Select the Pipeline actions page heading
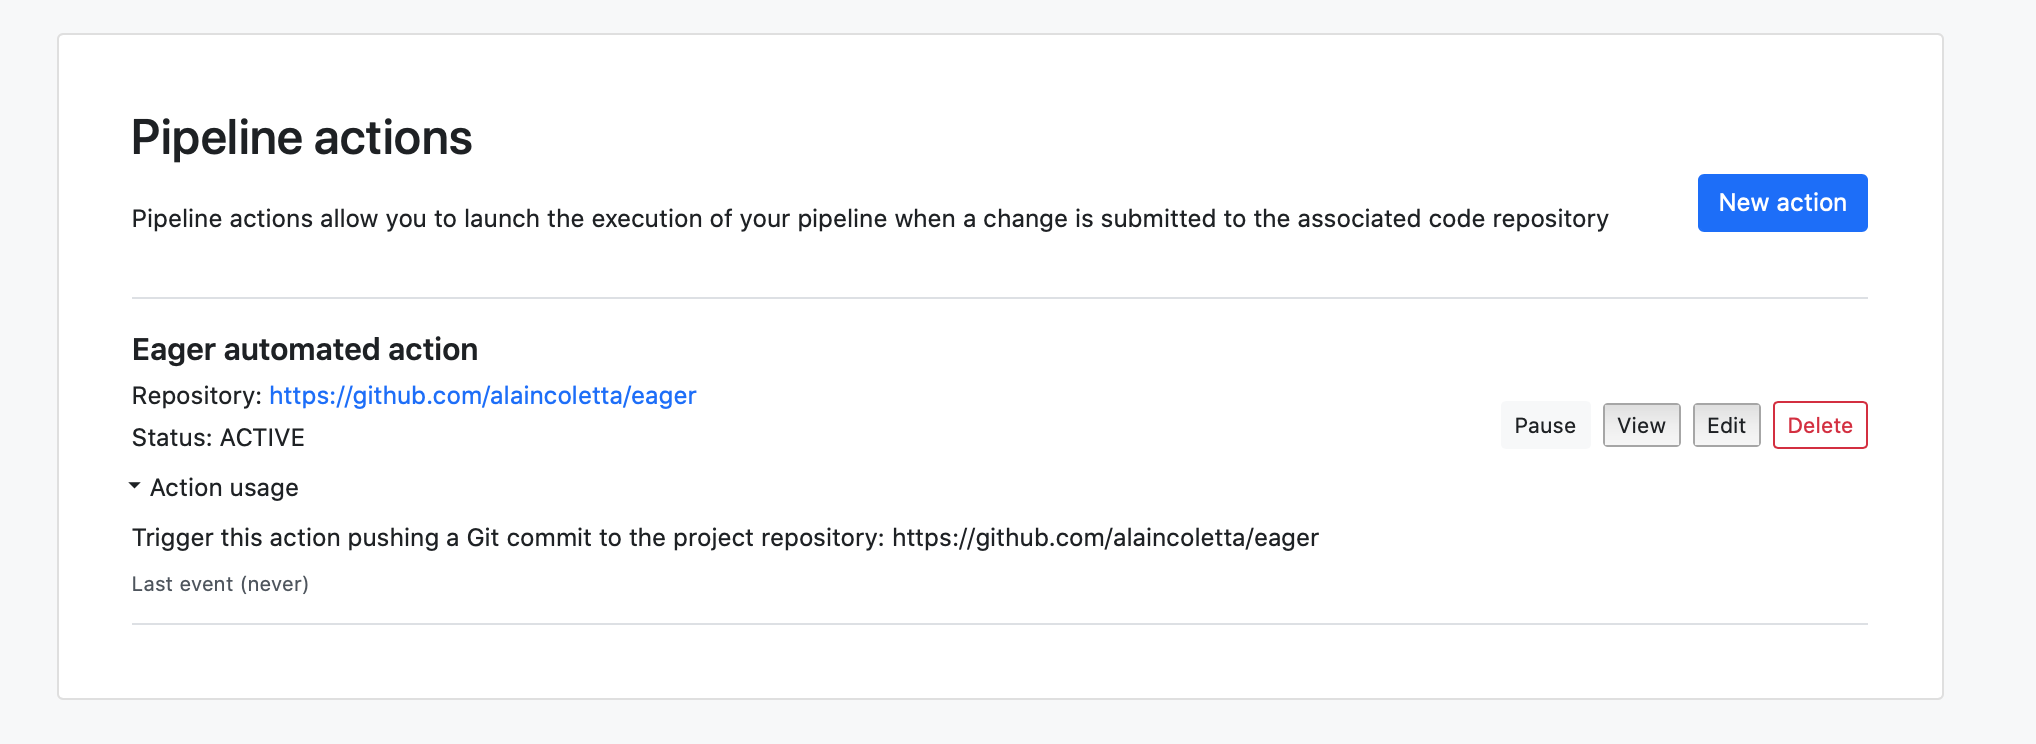 point(302,137)
